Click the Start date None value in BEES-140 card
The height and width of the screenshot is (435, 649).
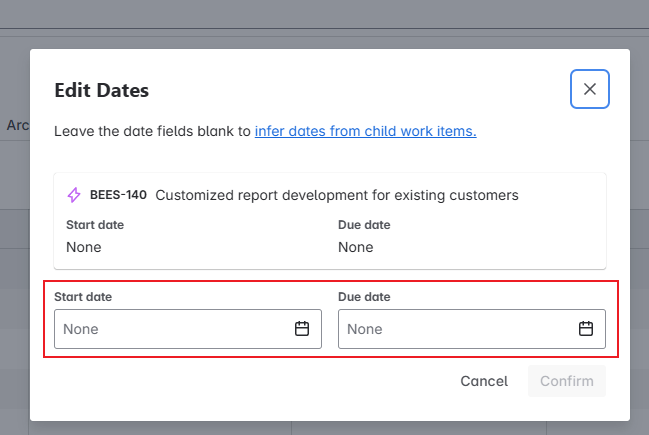84,247
